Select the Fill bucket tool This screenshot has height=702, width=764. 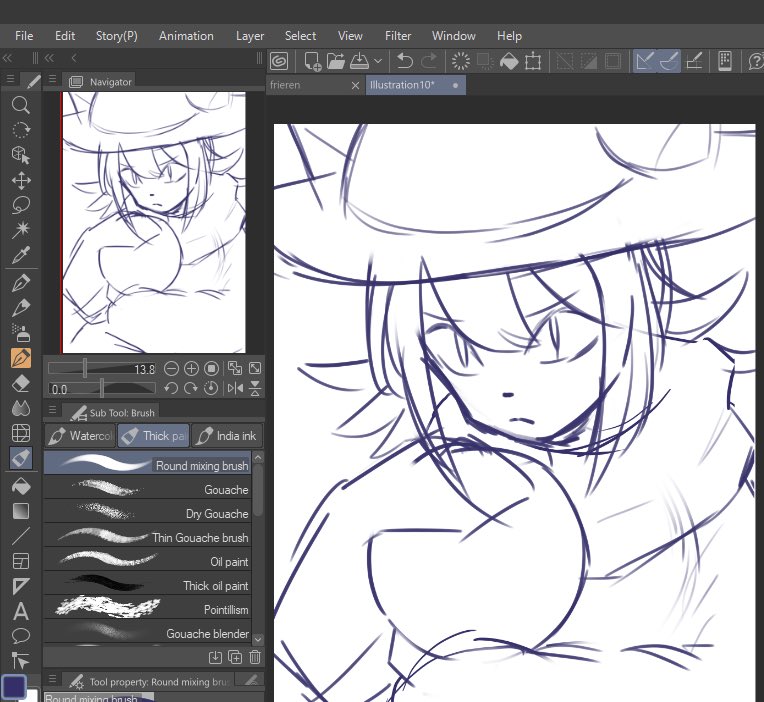[20, 486]
